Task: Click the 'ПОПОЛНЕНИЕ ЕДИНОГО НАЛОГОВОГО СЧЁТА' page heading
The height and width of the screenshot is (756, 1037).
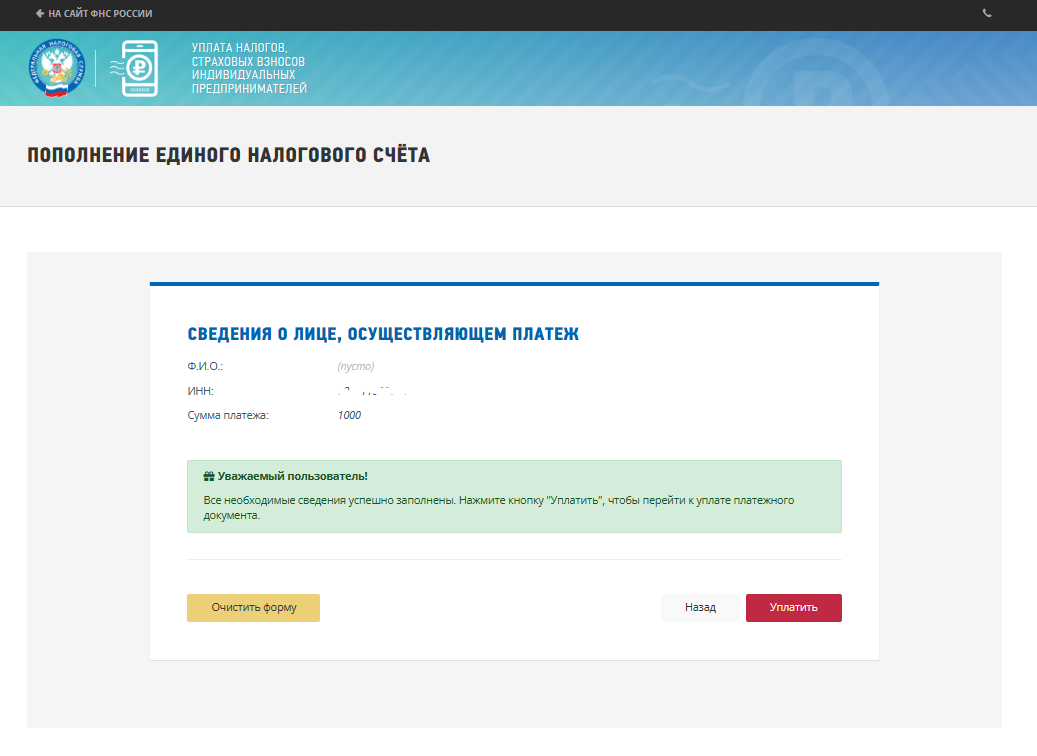Action: [229, 155]
